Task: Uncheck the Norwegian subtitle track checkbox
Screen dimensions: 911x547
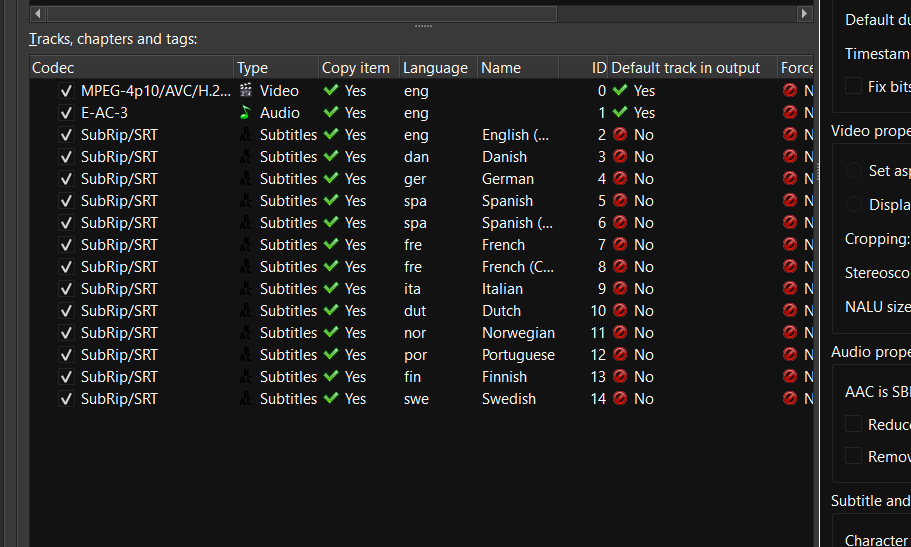Action: click(66, 333)
